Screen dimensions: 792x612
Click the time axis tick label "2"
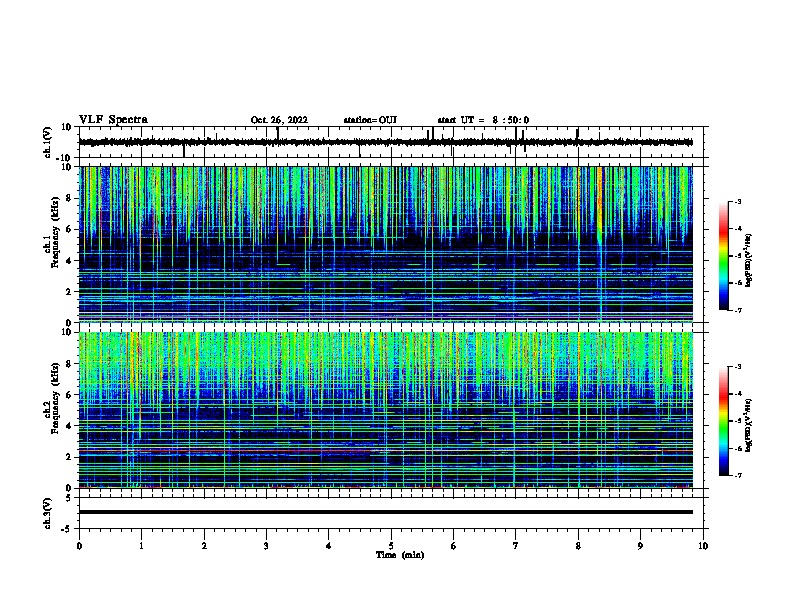[204, 546]
